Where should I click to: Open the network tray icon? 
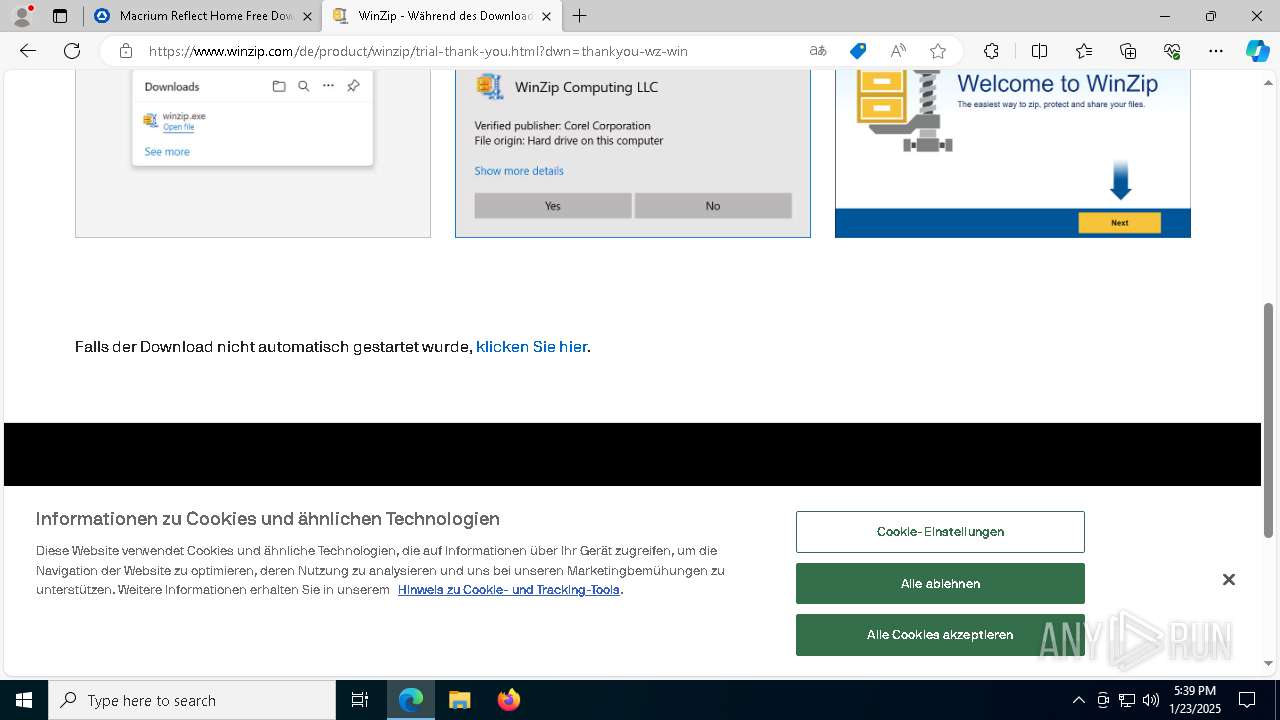pos(1127,700)
